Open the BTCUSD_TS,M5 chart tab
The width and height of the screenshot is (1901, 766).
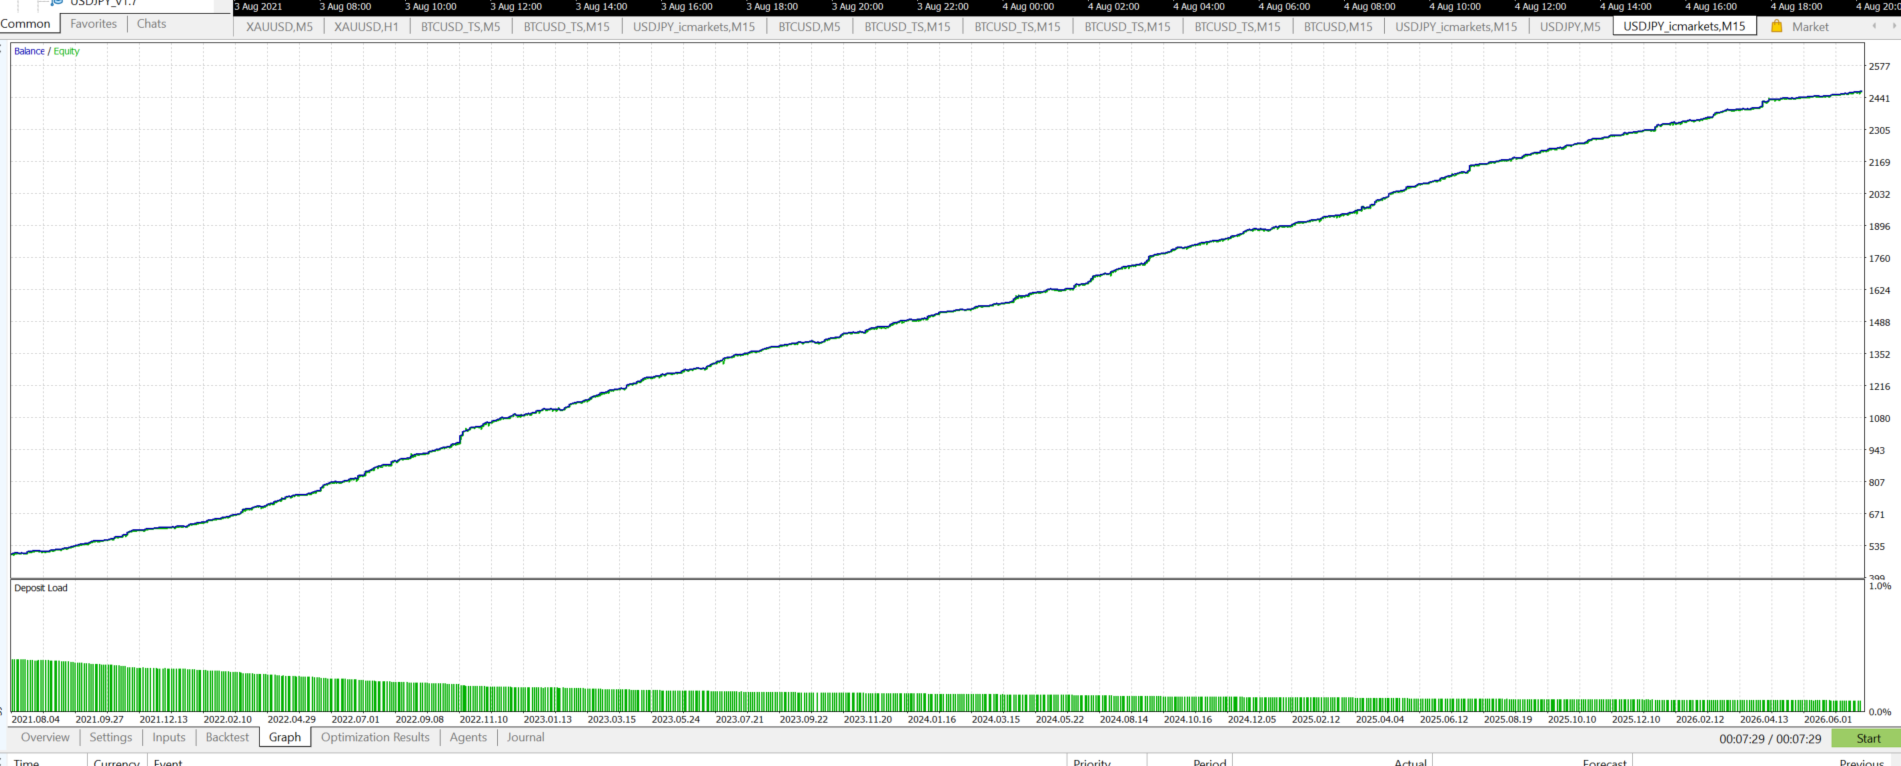point(460,27)
